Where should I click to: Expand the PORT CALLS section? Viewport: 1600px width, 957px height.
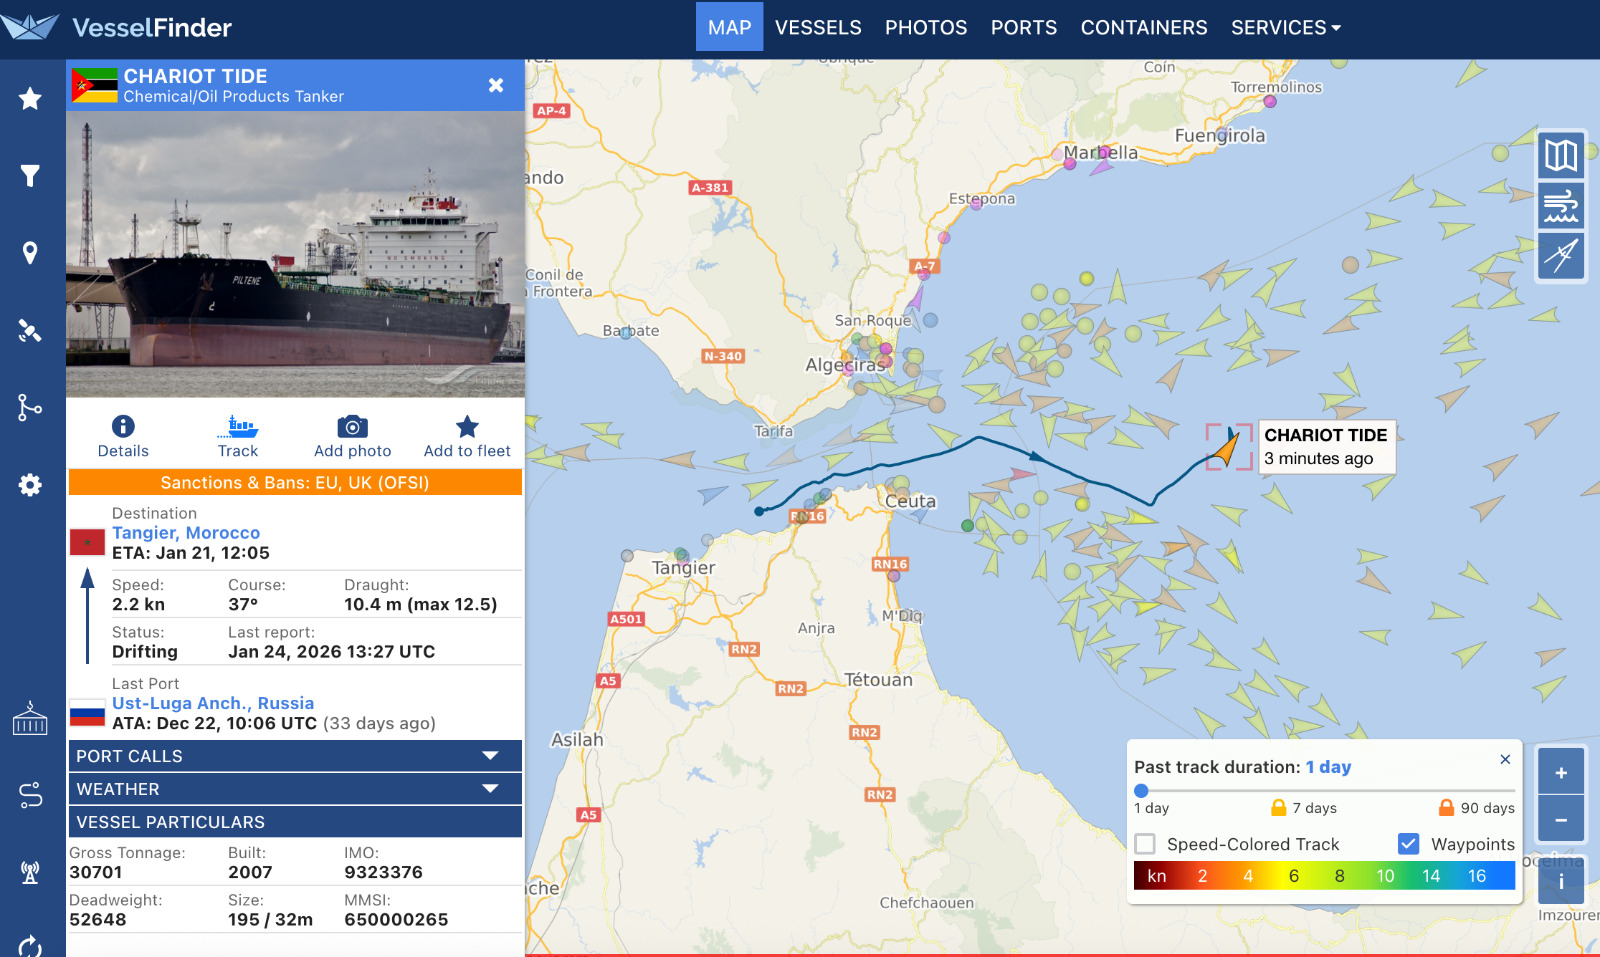(x=295, y=756)
